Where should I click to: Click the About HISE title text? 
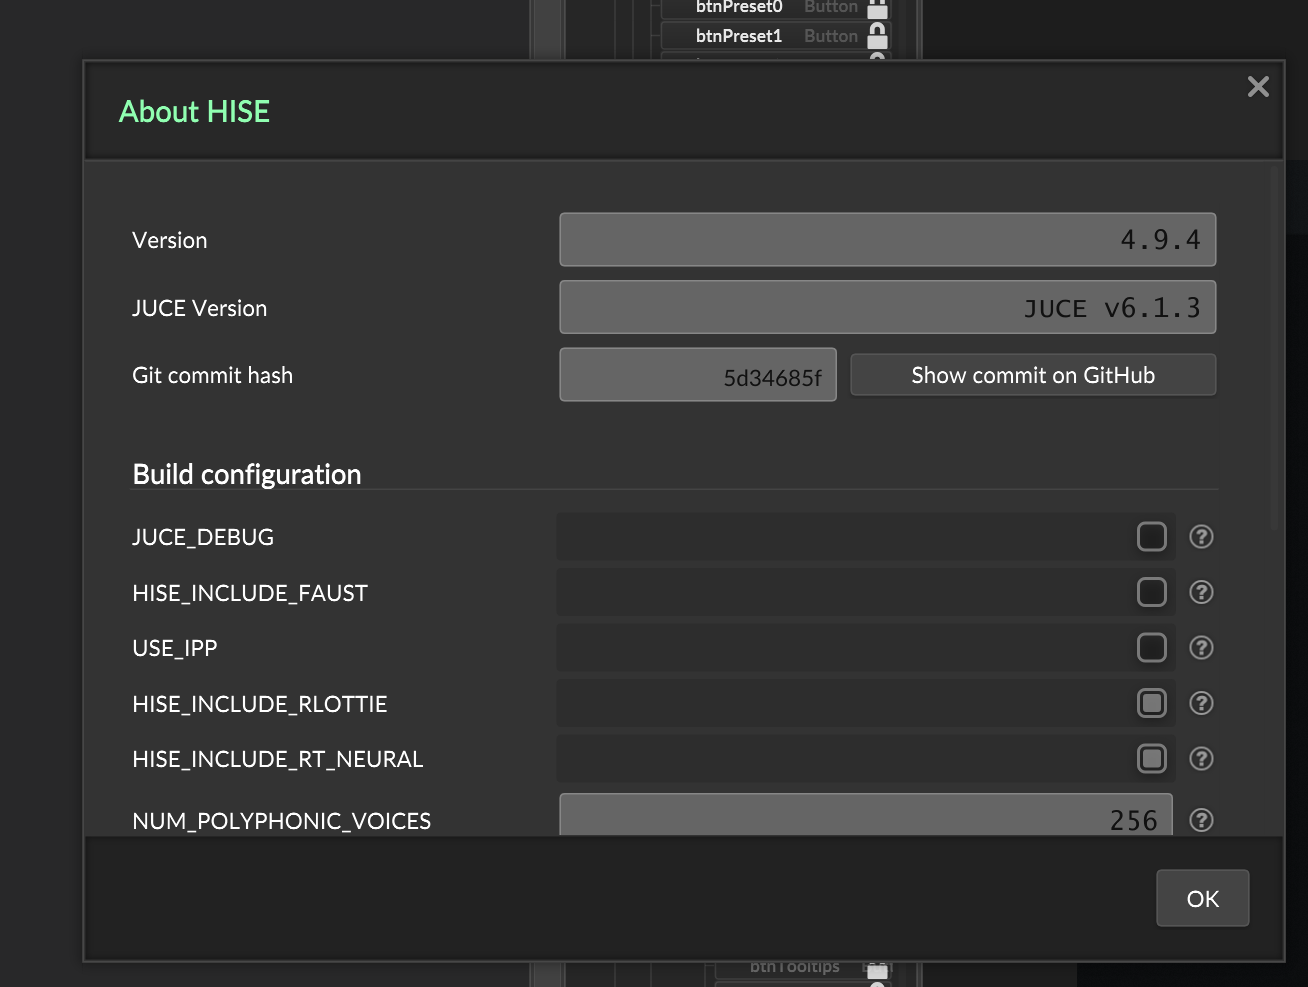click(x=194, y=111)
